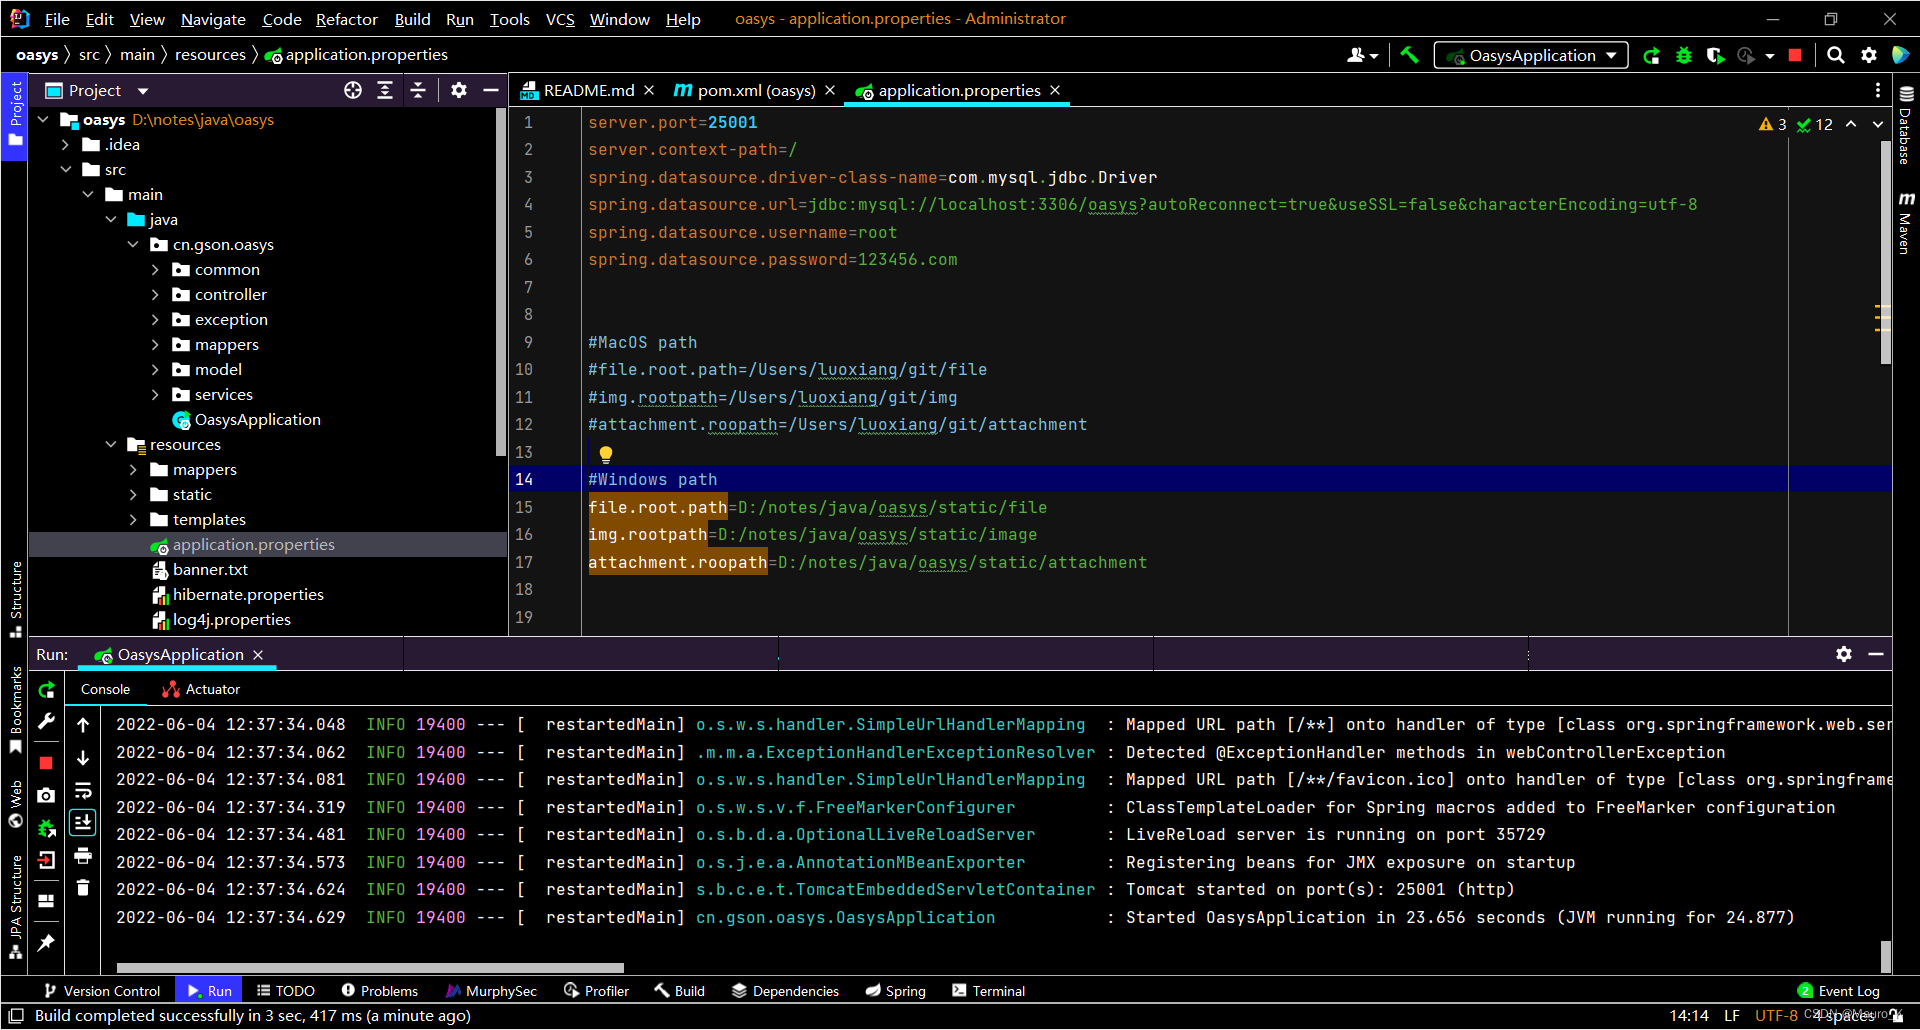Screen dimensions: 1920x1030
Task: Open the Refactor menu
Action: (346, 19)
